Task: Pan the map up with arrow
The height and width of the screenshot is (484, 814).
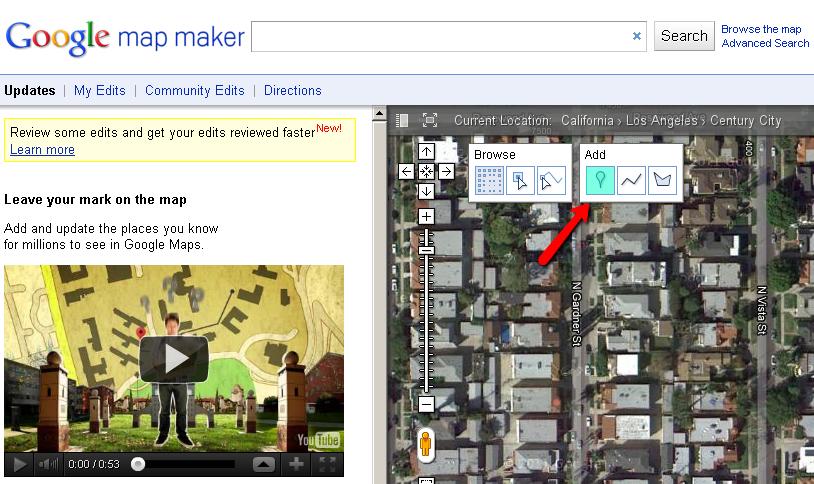Action: (x=426, y=152)
